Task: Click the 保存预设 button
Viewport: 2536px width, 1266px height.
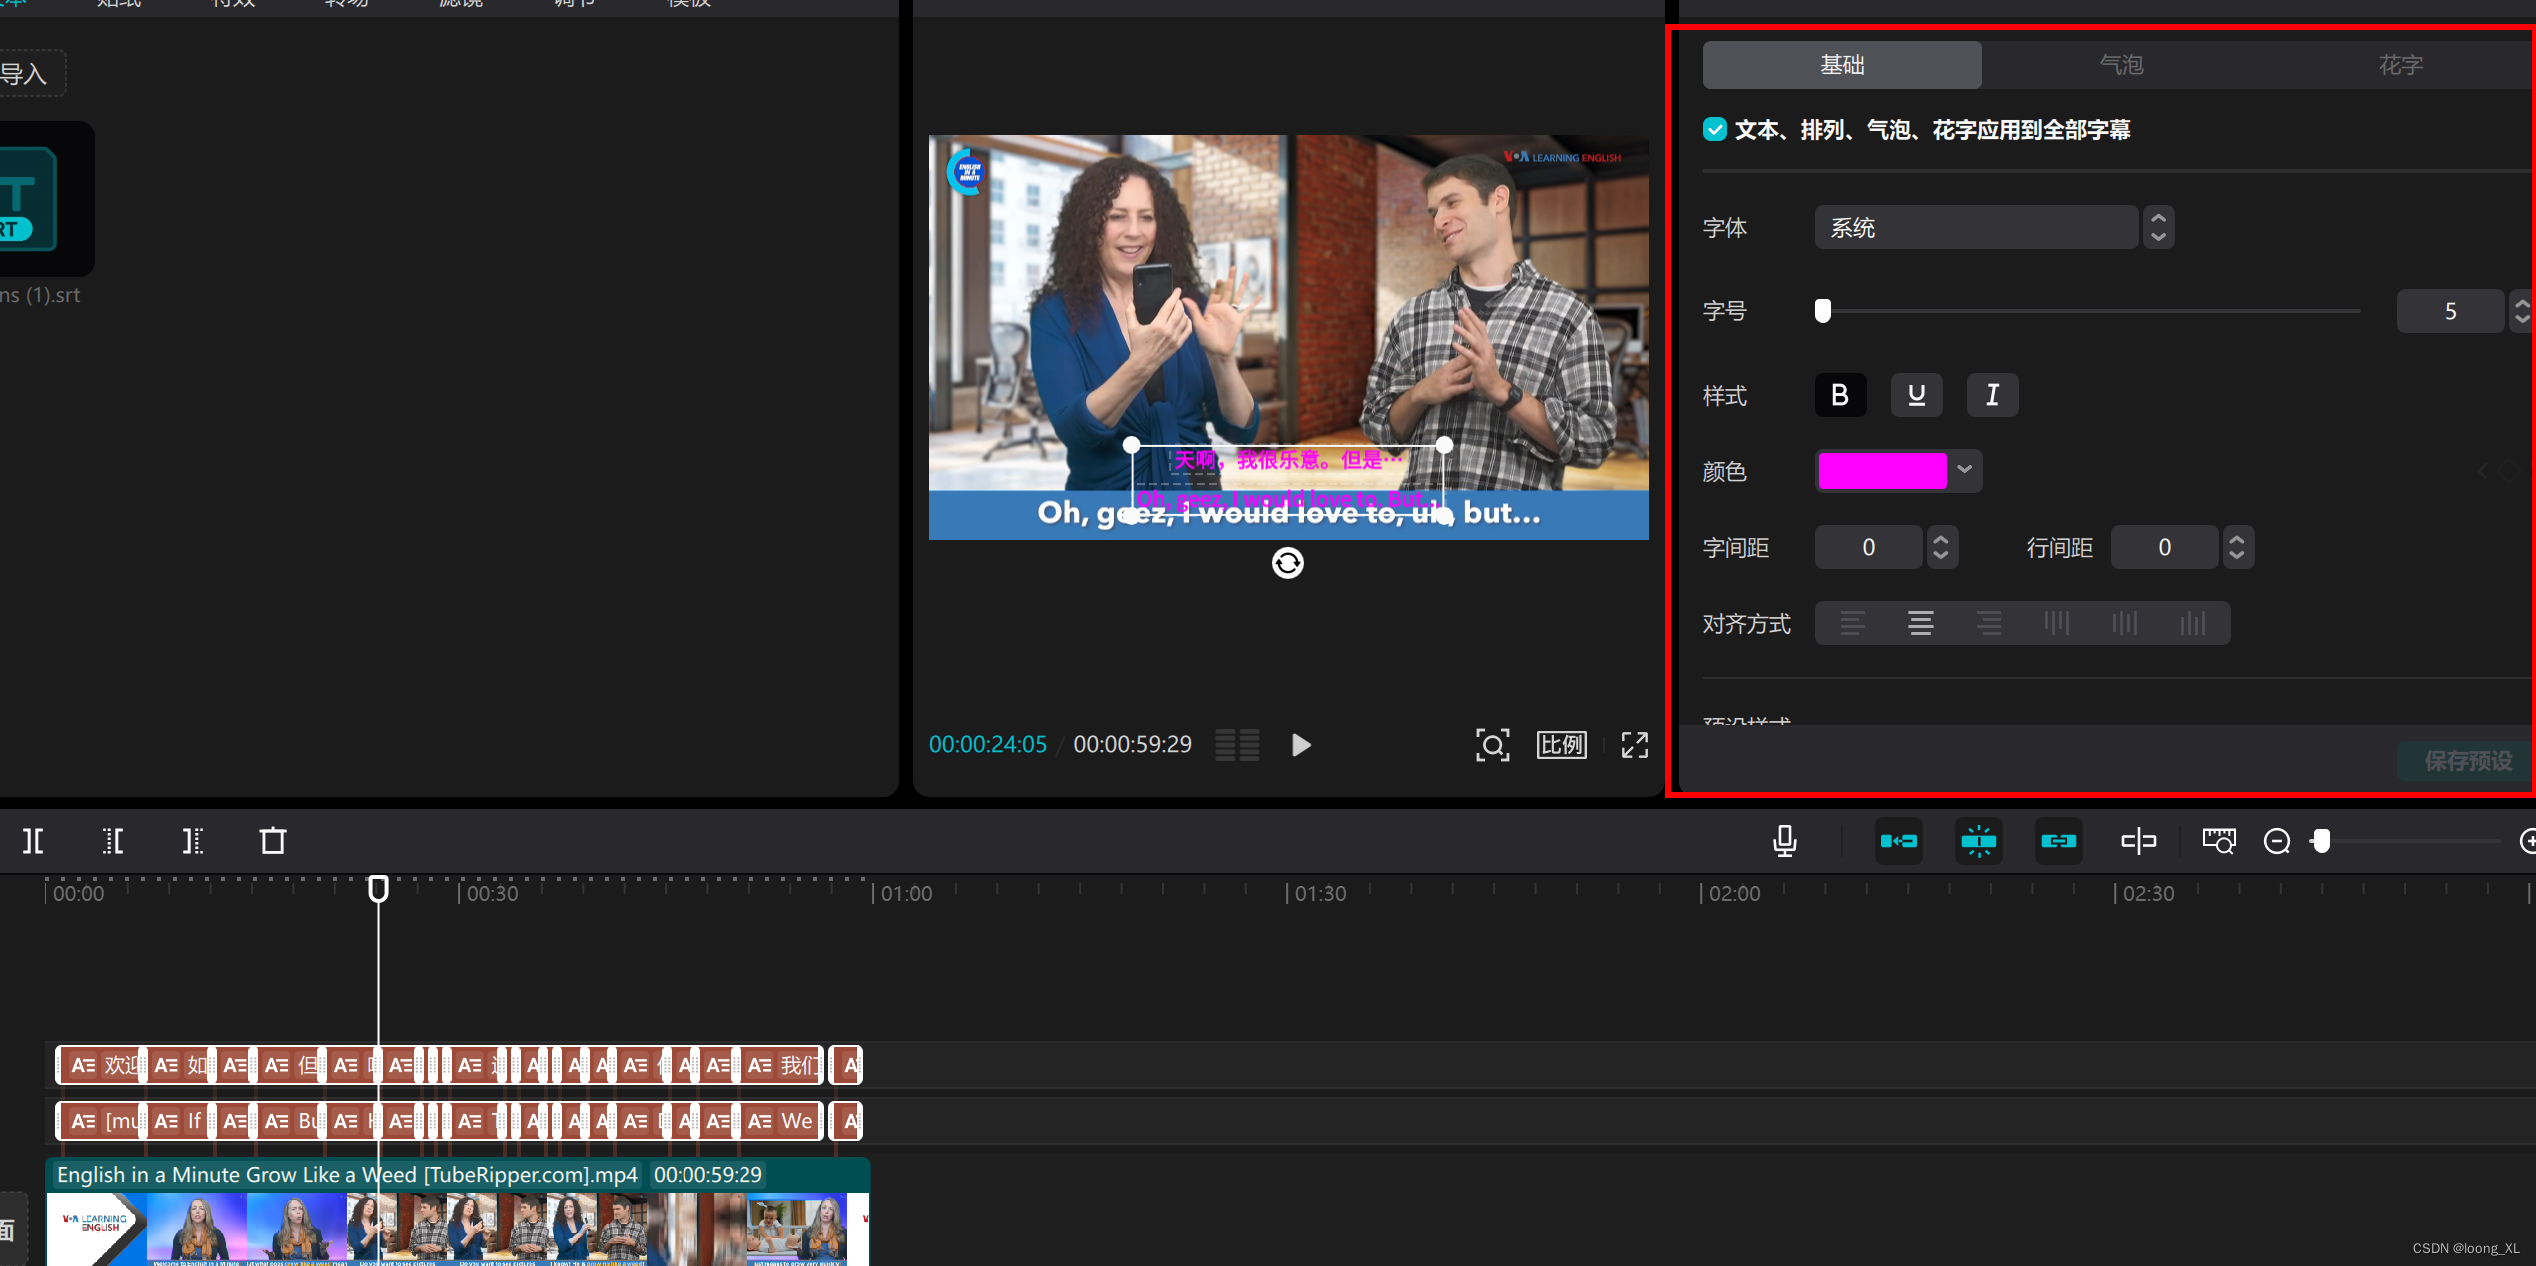Action: 2467,761
